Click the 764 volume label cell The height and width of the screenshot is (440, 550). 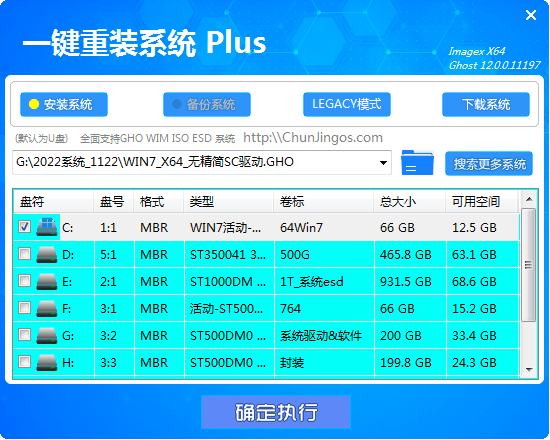(324, 309)
